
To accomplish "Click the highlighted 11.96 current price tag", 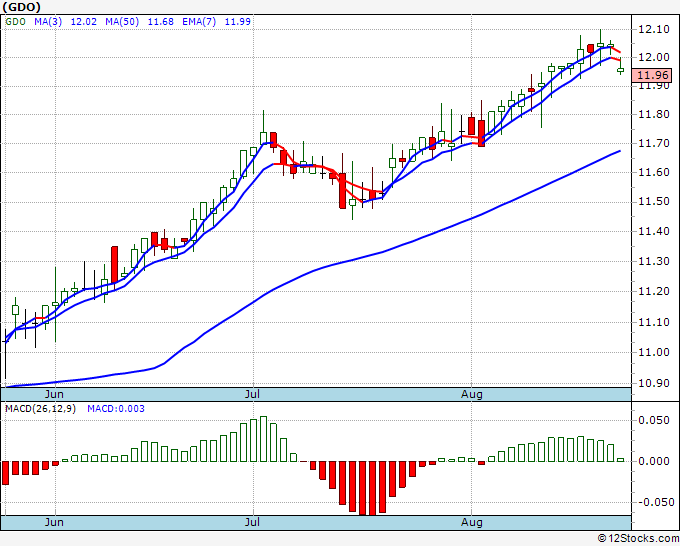I will (x=652, y=75).
